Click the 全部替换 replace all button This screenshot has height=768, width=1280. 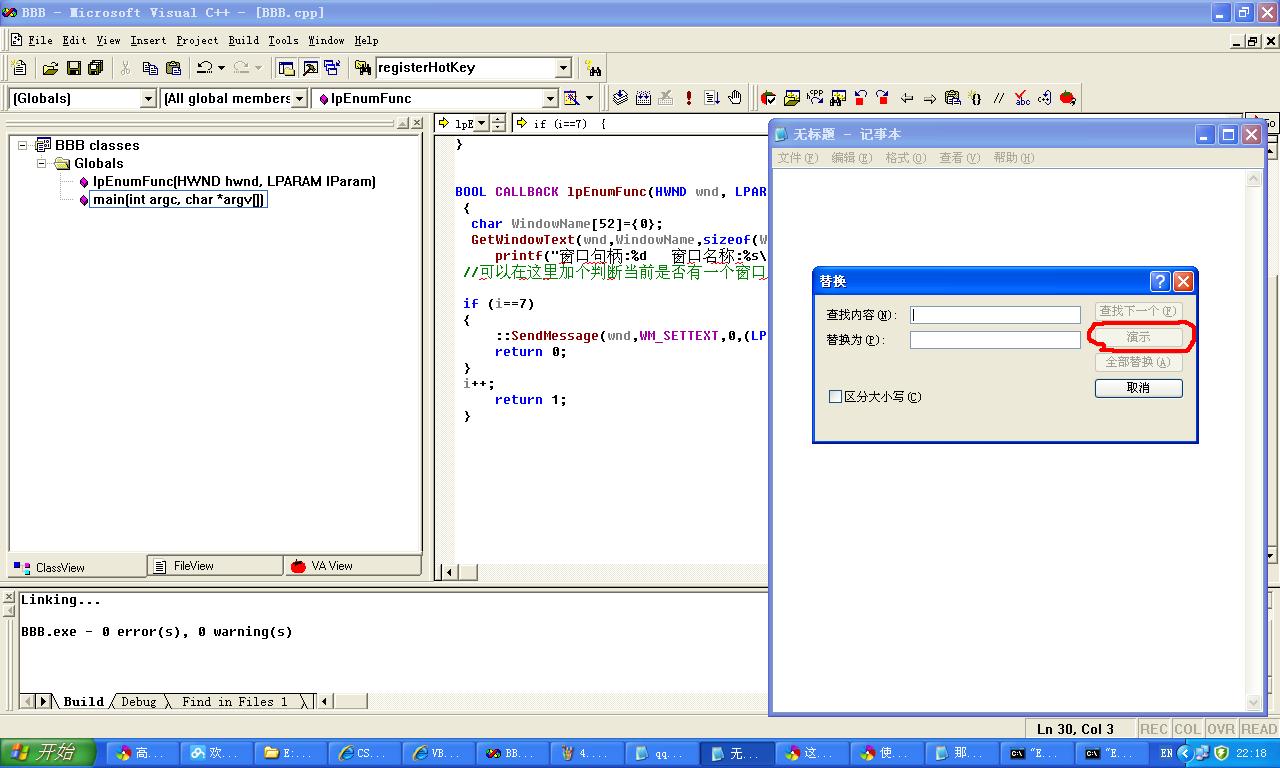tap(1139, 362)
